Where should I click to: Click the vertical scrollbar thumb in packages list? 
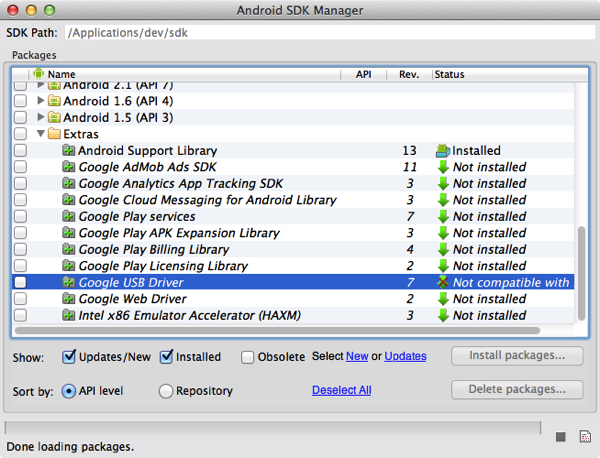(581, 273)
